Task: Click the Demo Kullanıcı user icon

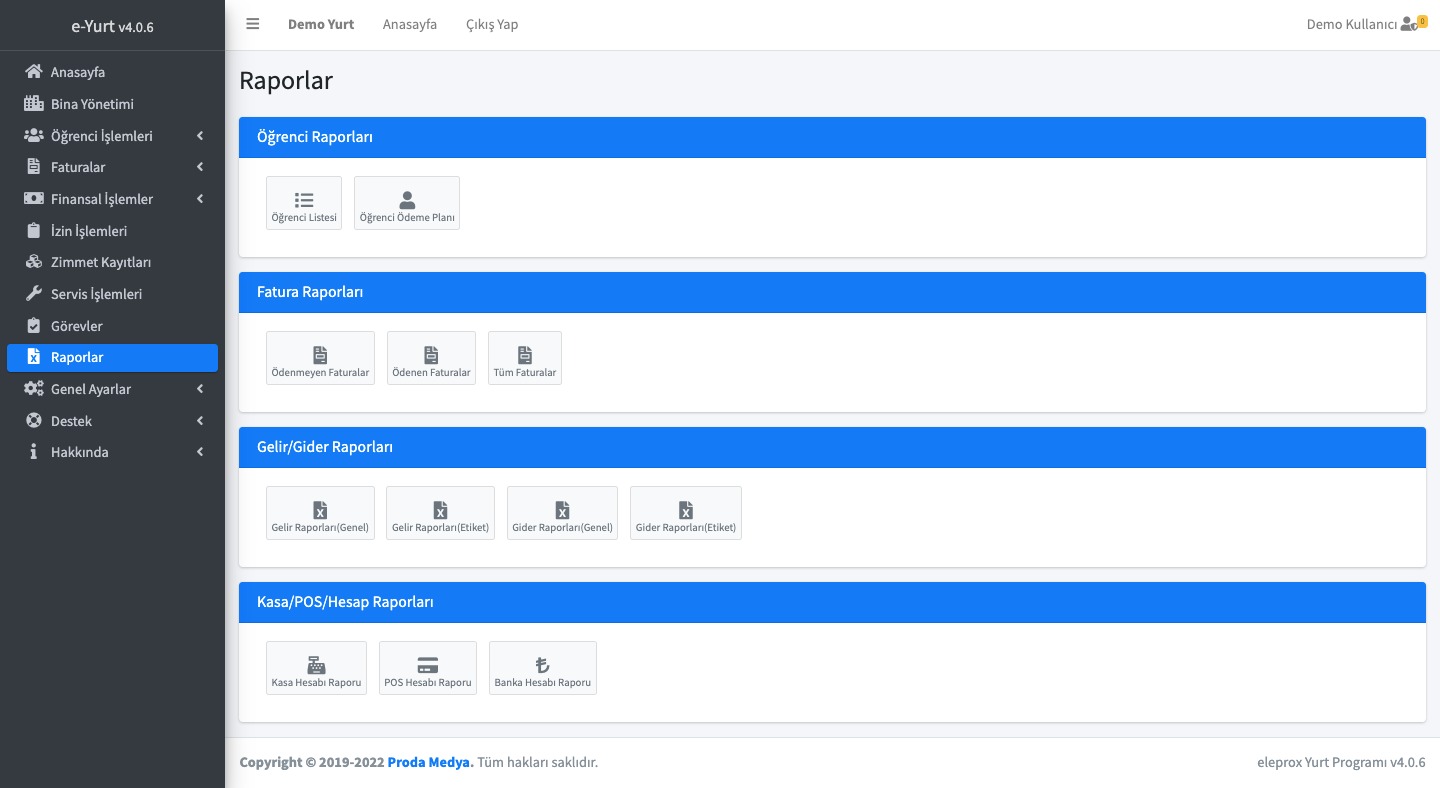Action: point(1409,24)
